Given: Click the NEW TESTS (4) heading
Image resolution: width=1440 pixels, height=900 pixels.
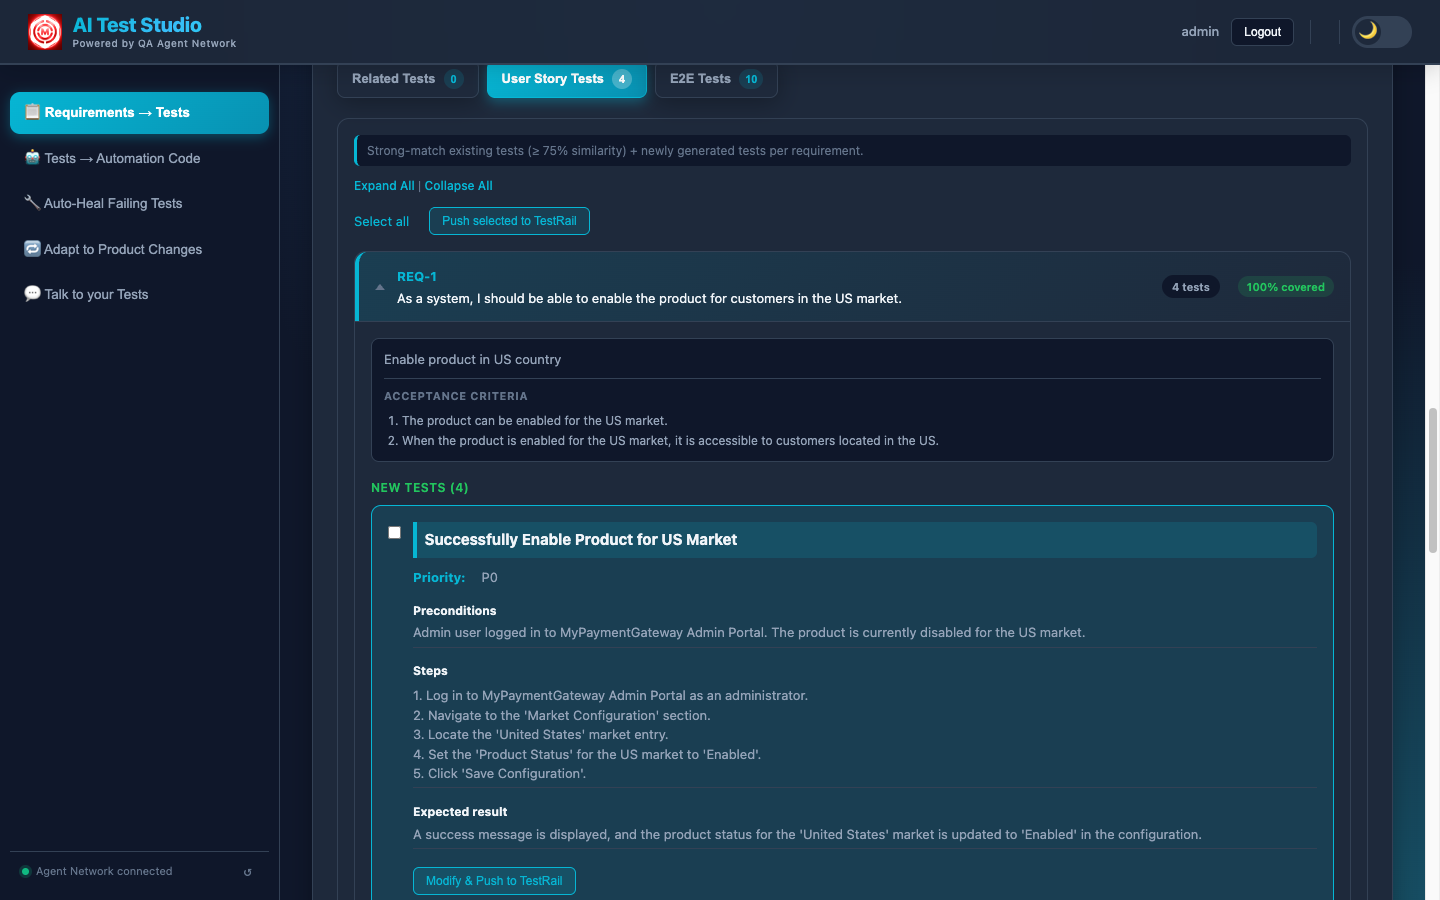Looking at the screenshot, I should click(420, 488).
